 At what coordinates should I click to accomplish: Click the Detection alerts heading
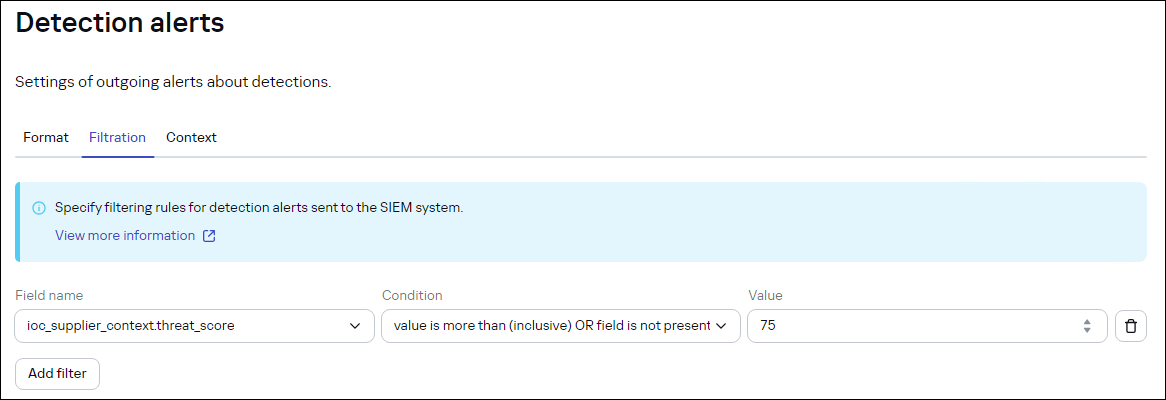click(120, 24)
